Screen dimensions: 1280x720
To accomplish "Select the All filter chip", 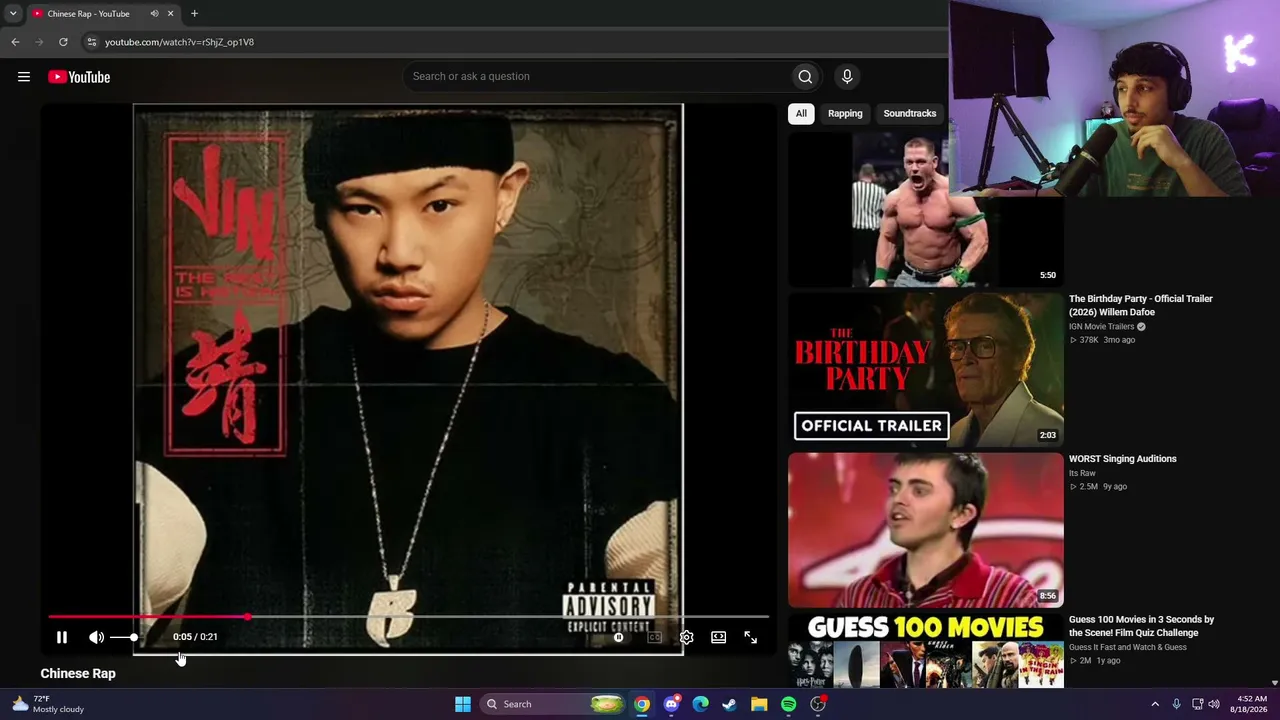I will 801,114.
